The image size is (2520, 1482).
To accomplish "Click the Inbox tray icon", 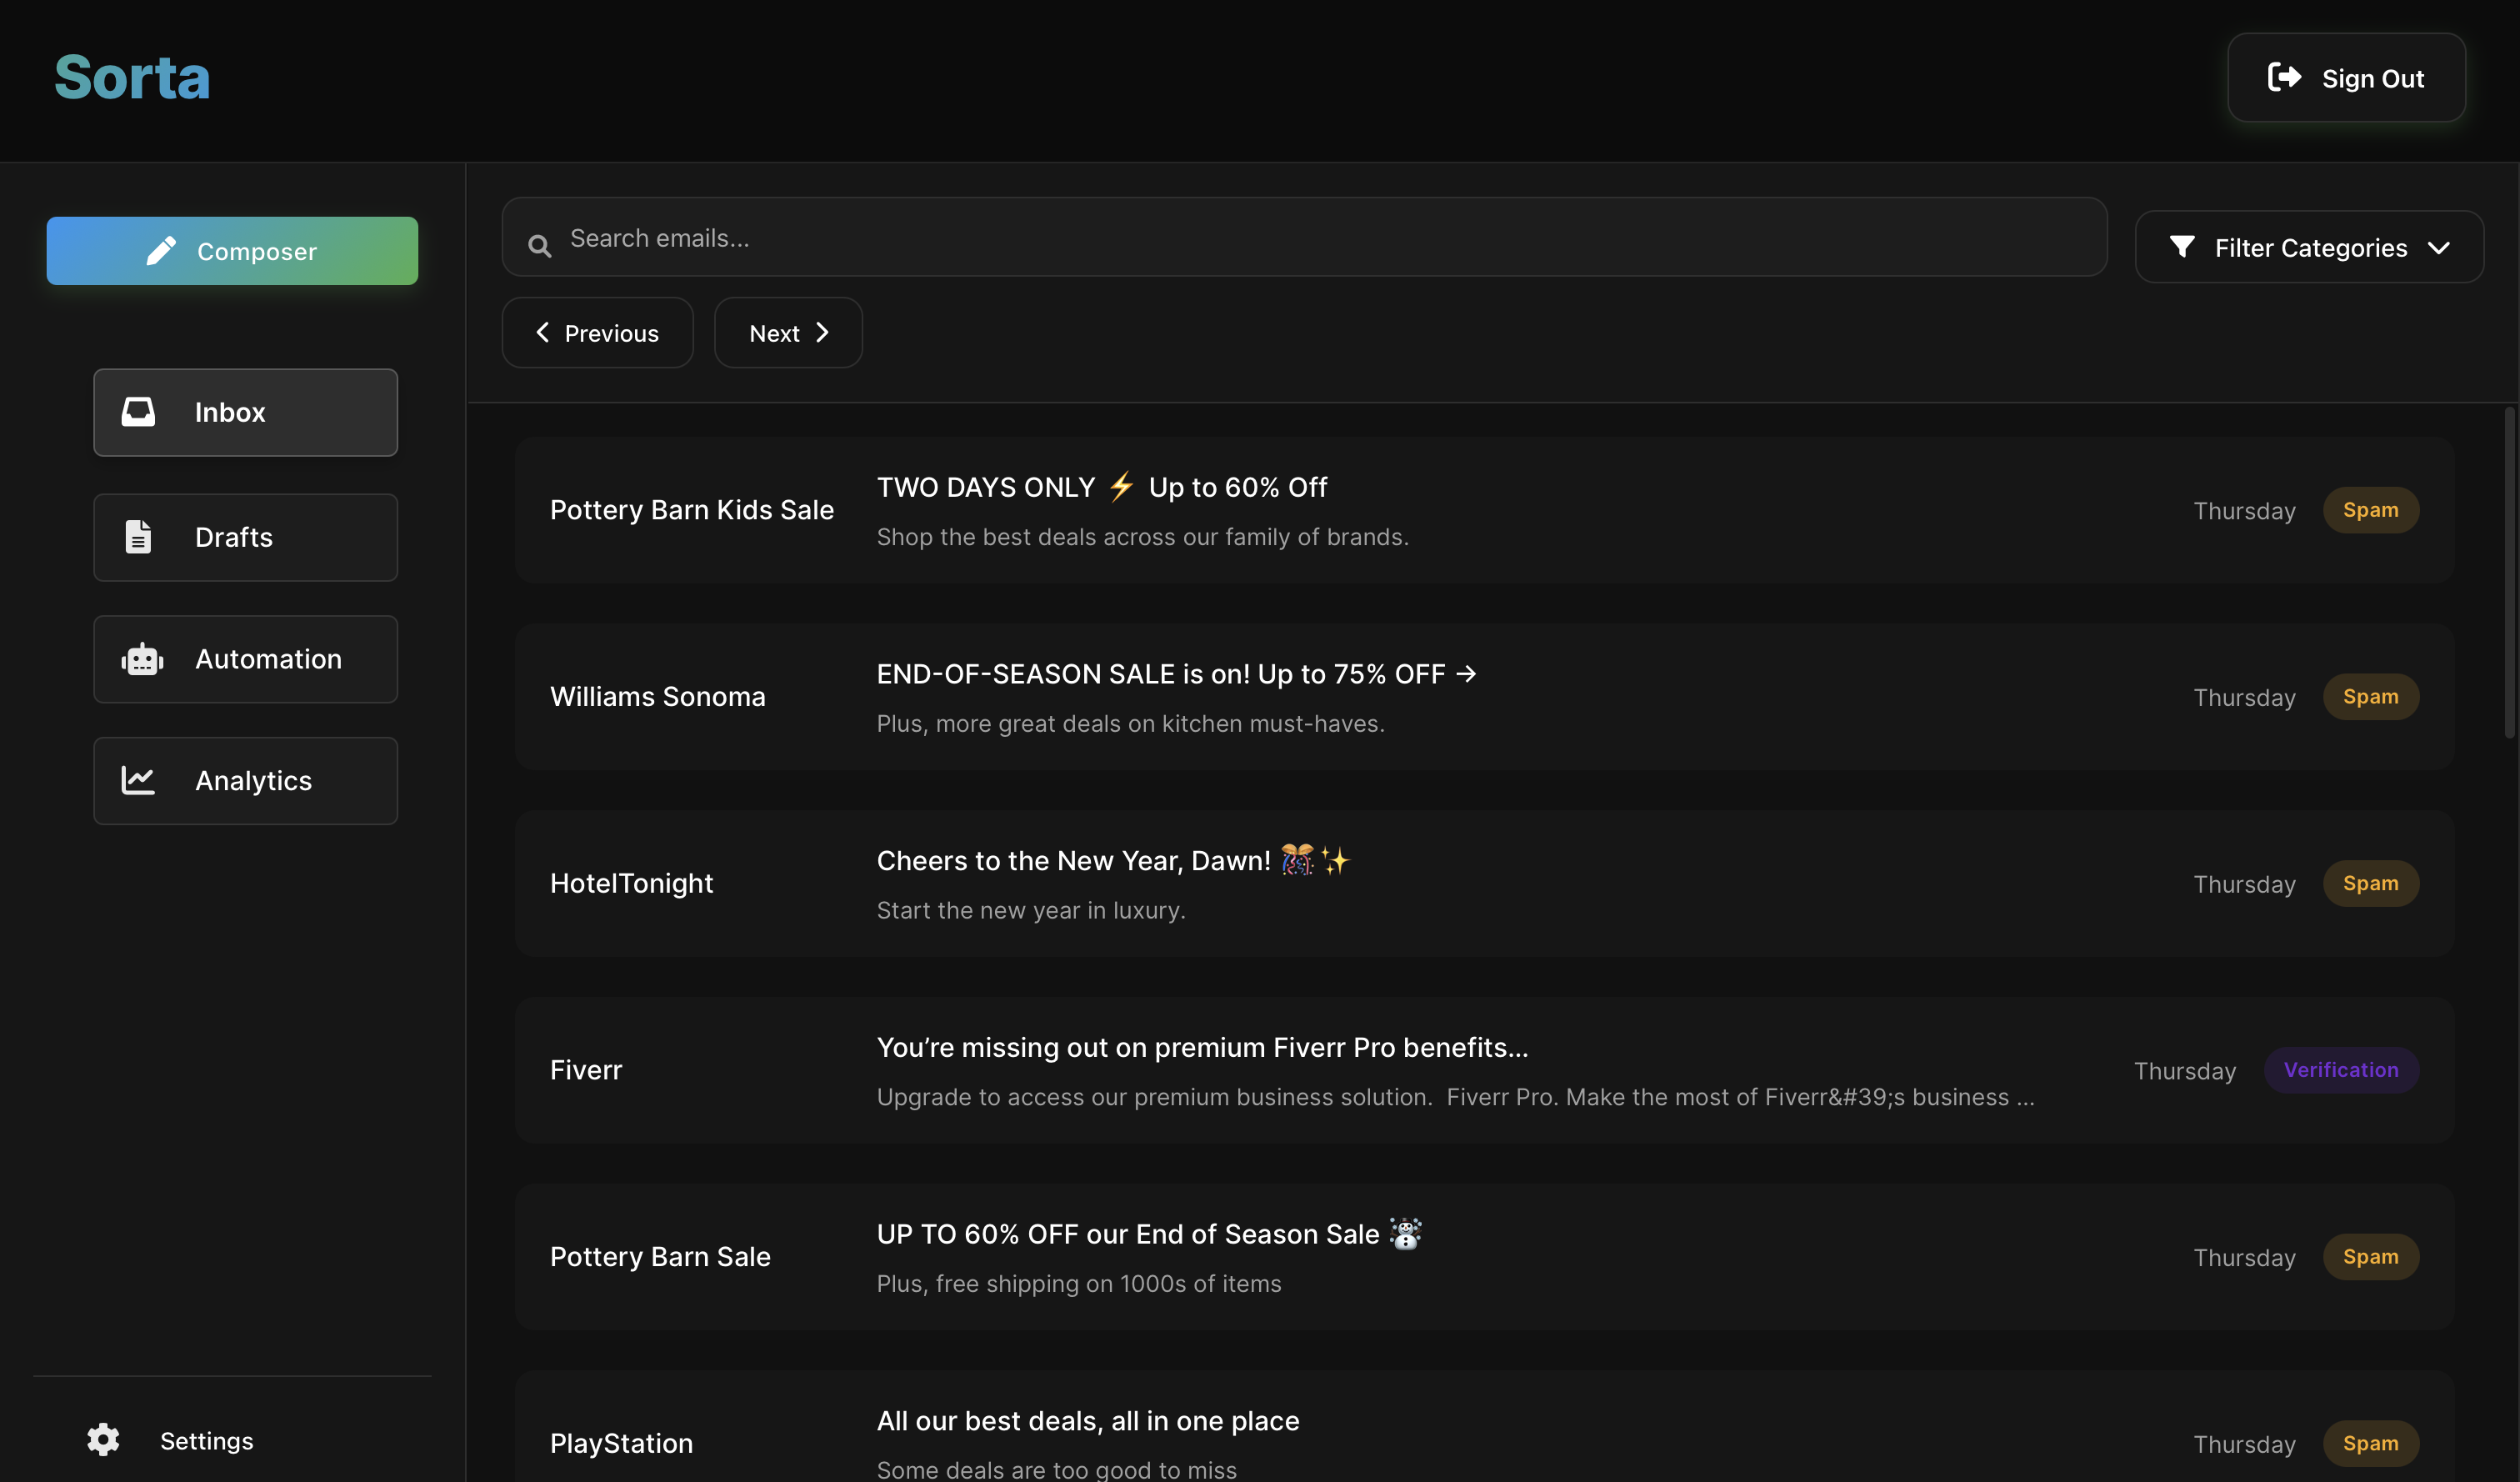I will click(x=138, y=412).
